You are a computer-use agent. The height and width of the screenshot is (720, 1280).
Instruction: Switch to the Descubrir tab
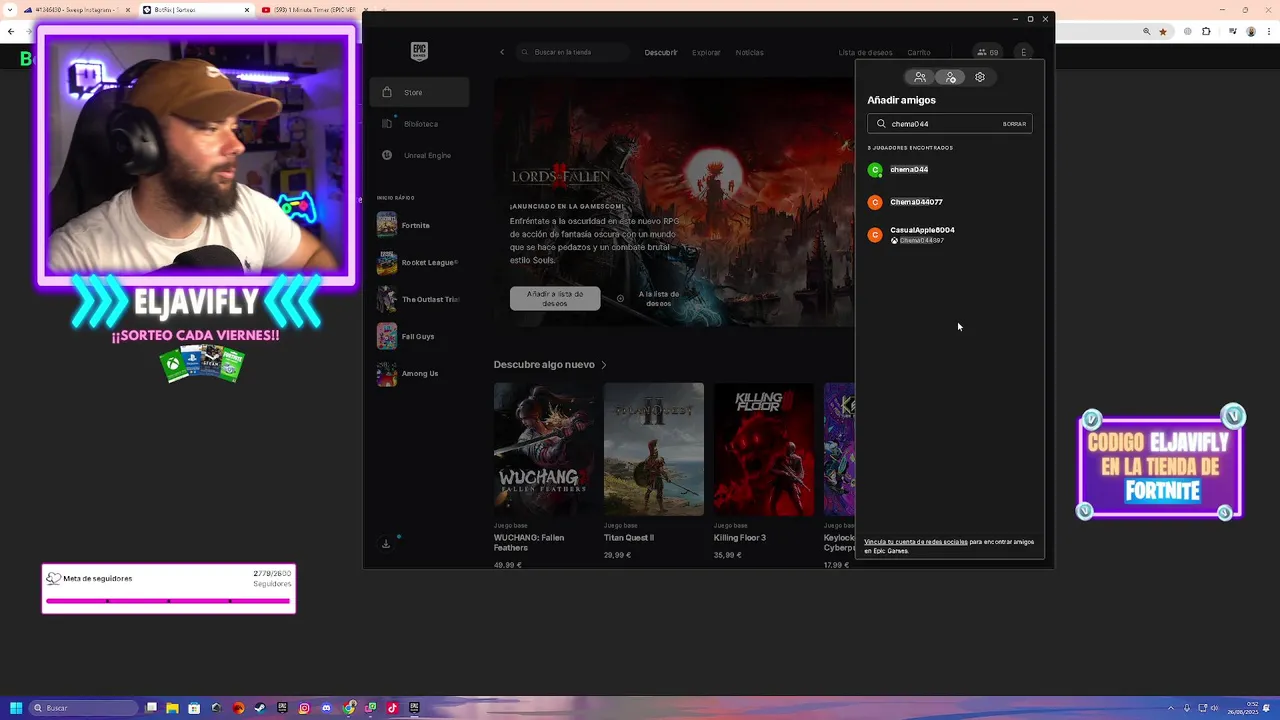point(661,52)
